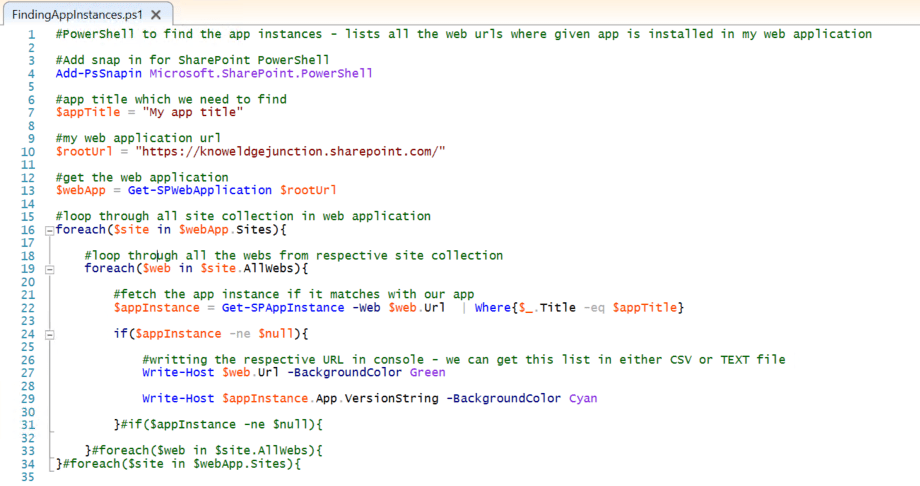Click the Get-SPAppInstance cmdlet on line 22
920x486 pixels.
pyautogui.click(x=283, y=308)
